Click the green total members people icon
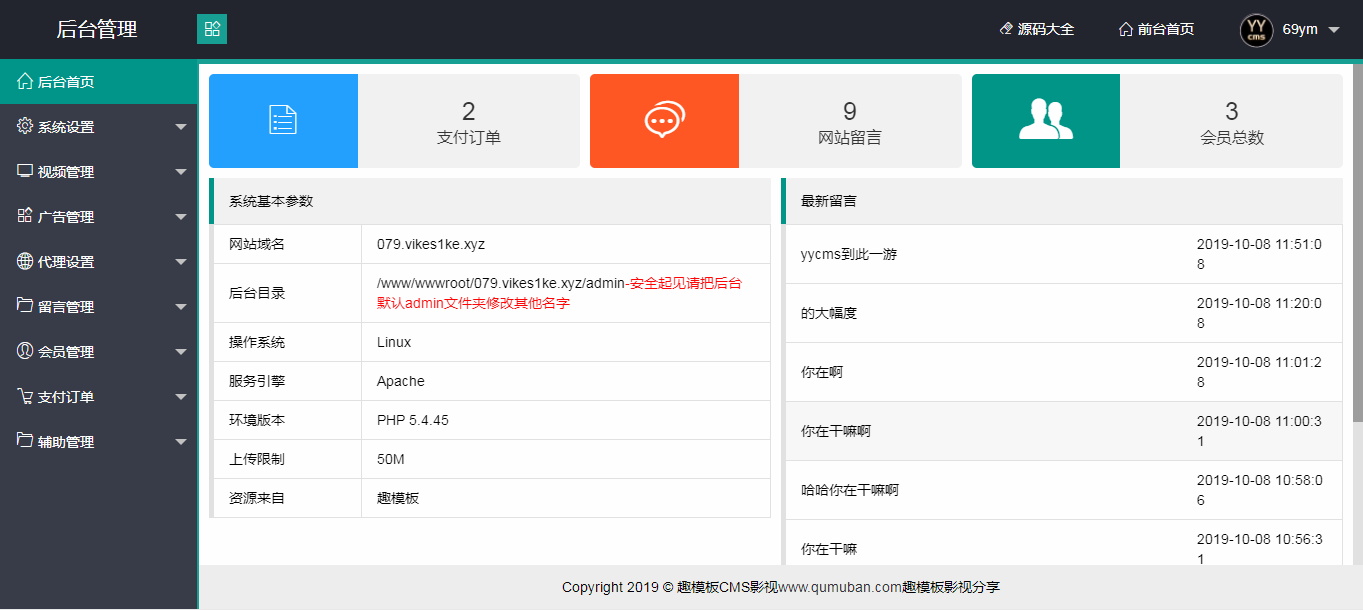The height and width of the screenshot is (610, 1363). 1045,120
